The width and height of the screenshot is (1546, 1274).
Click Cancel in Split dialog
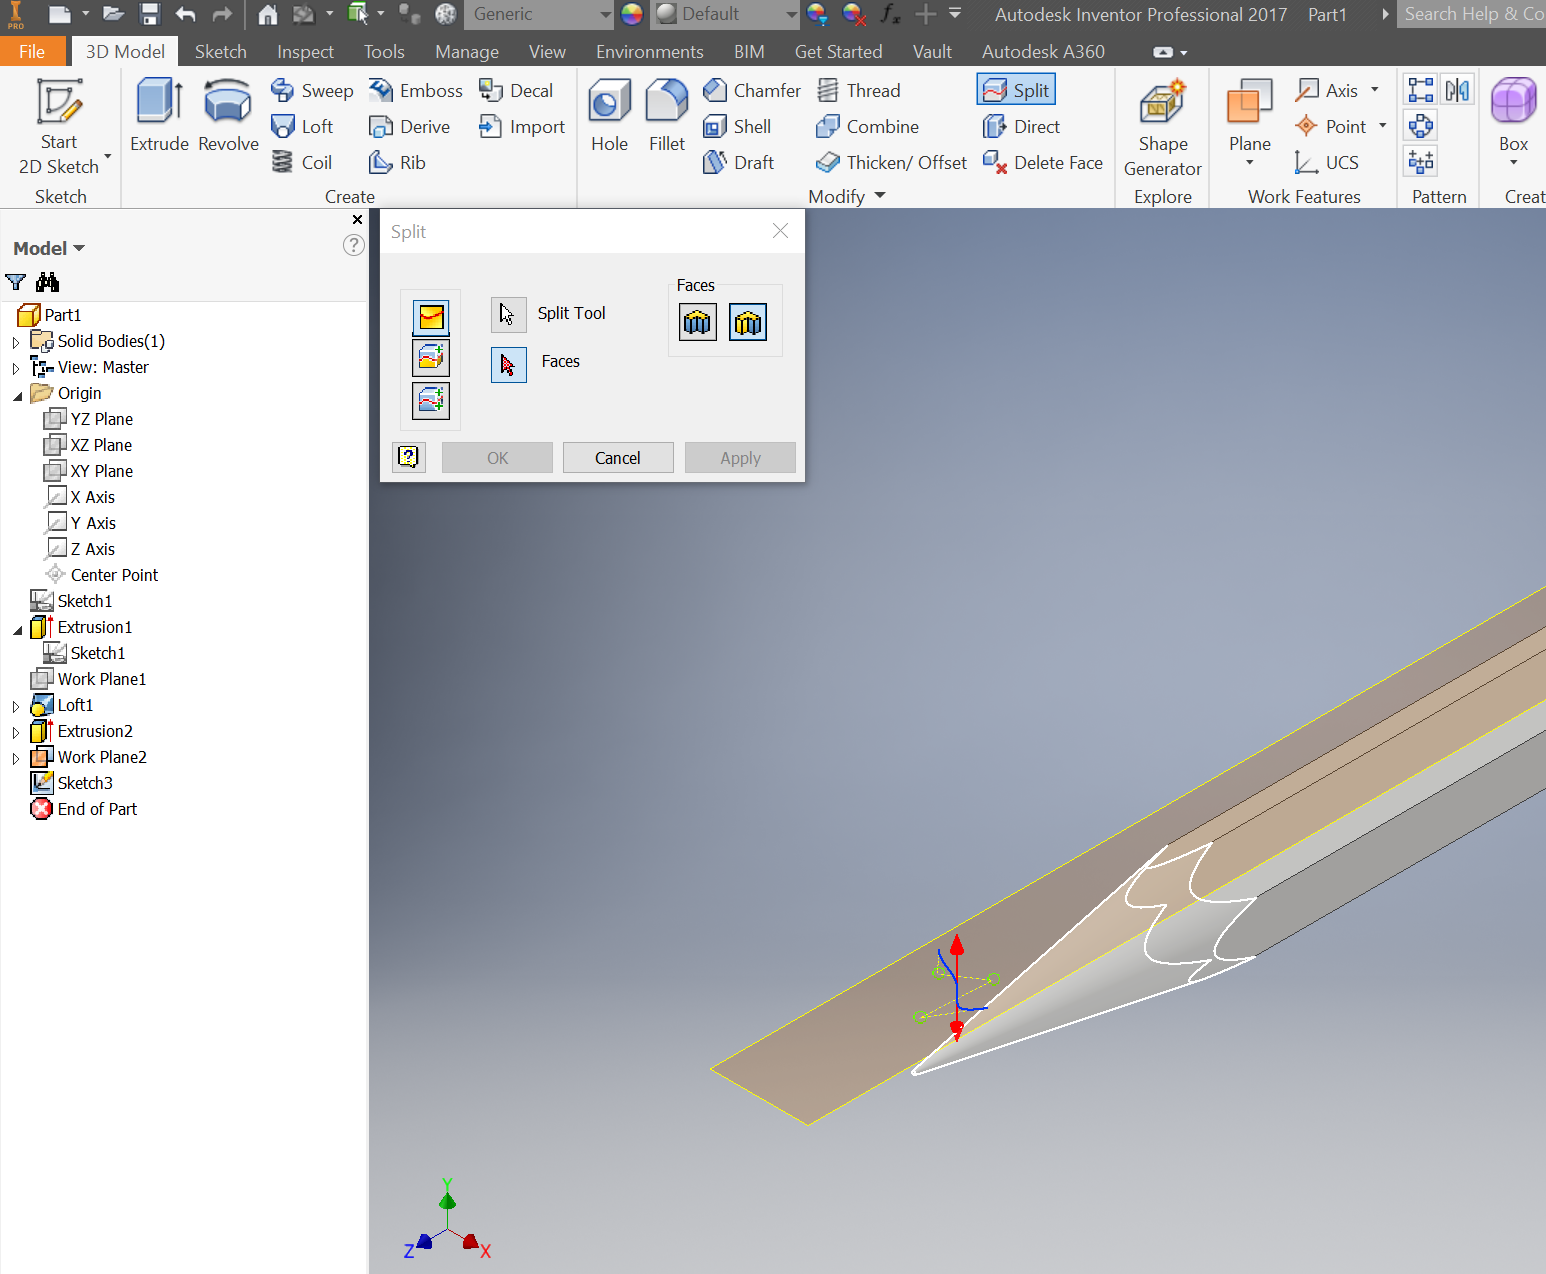(x=618, y=457)
